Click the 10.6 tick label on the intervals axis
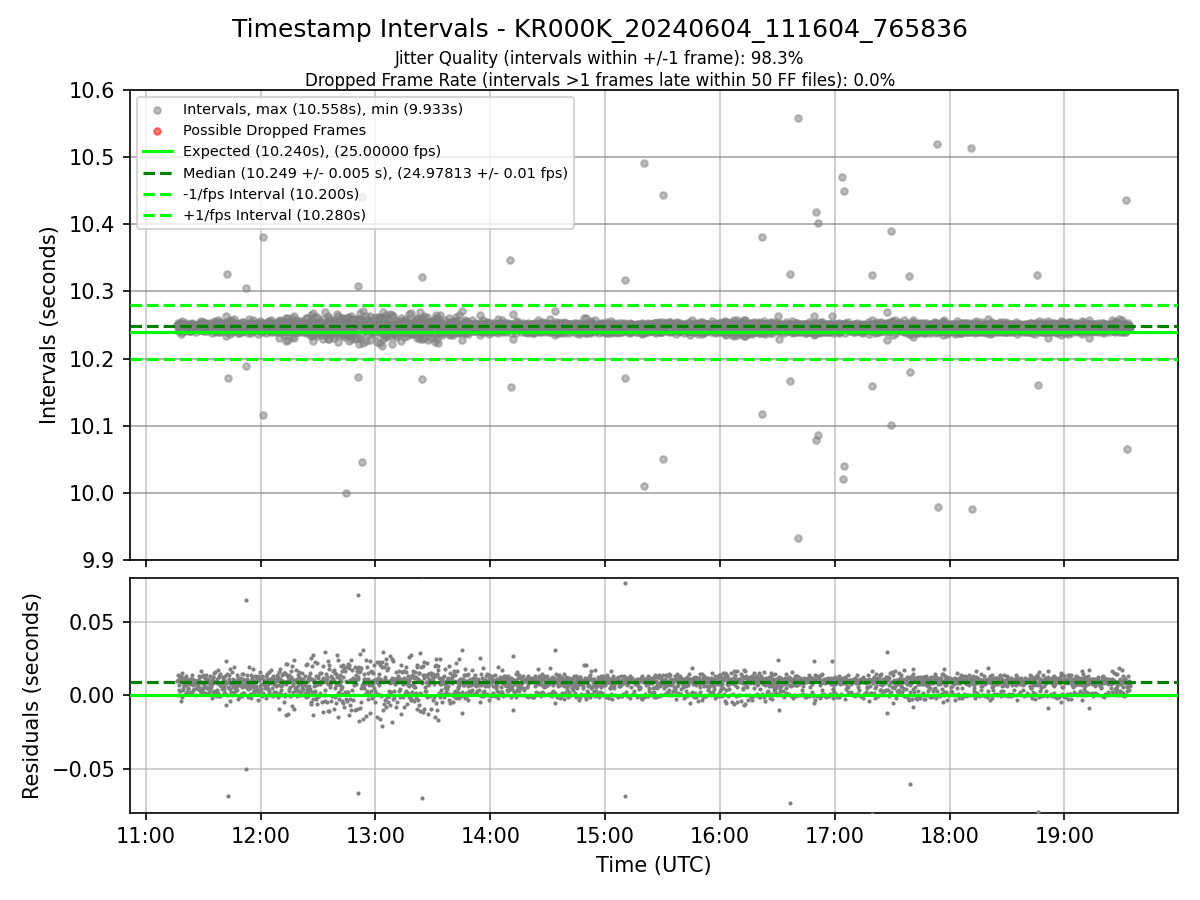 coord(93,90)
